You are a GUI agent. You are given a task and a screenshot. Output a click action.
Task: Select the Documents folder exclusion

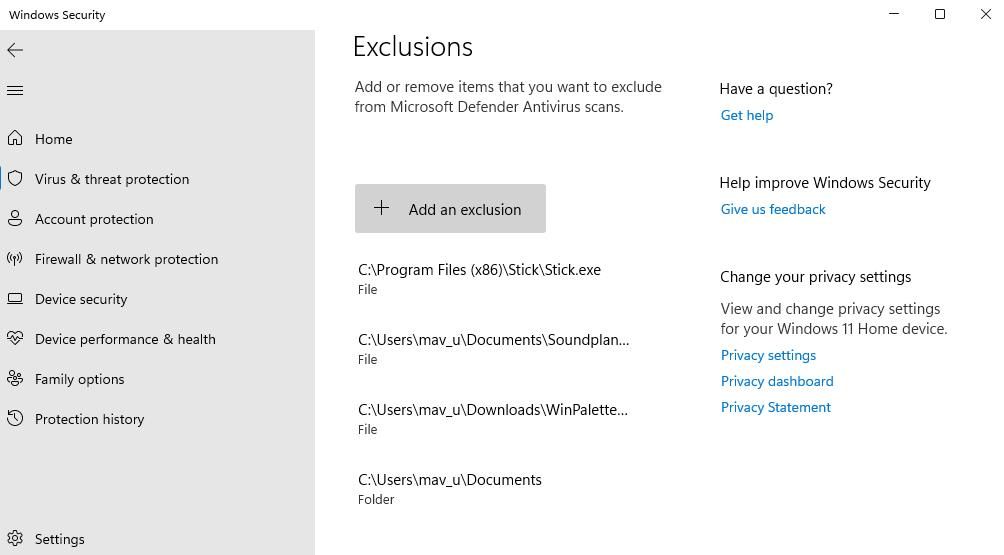pyautogui.click(x=450, y=489)
